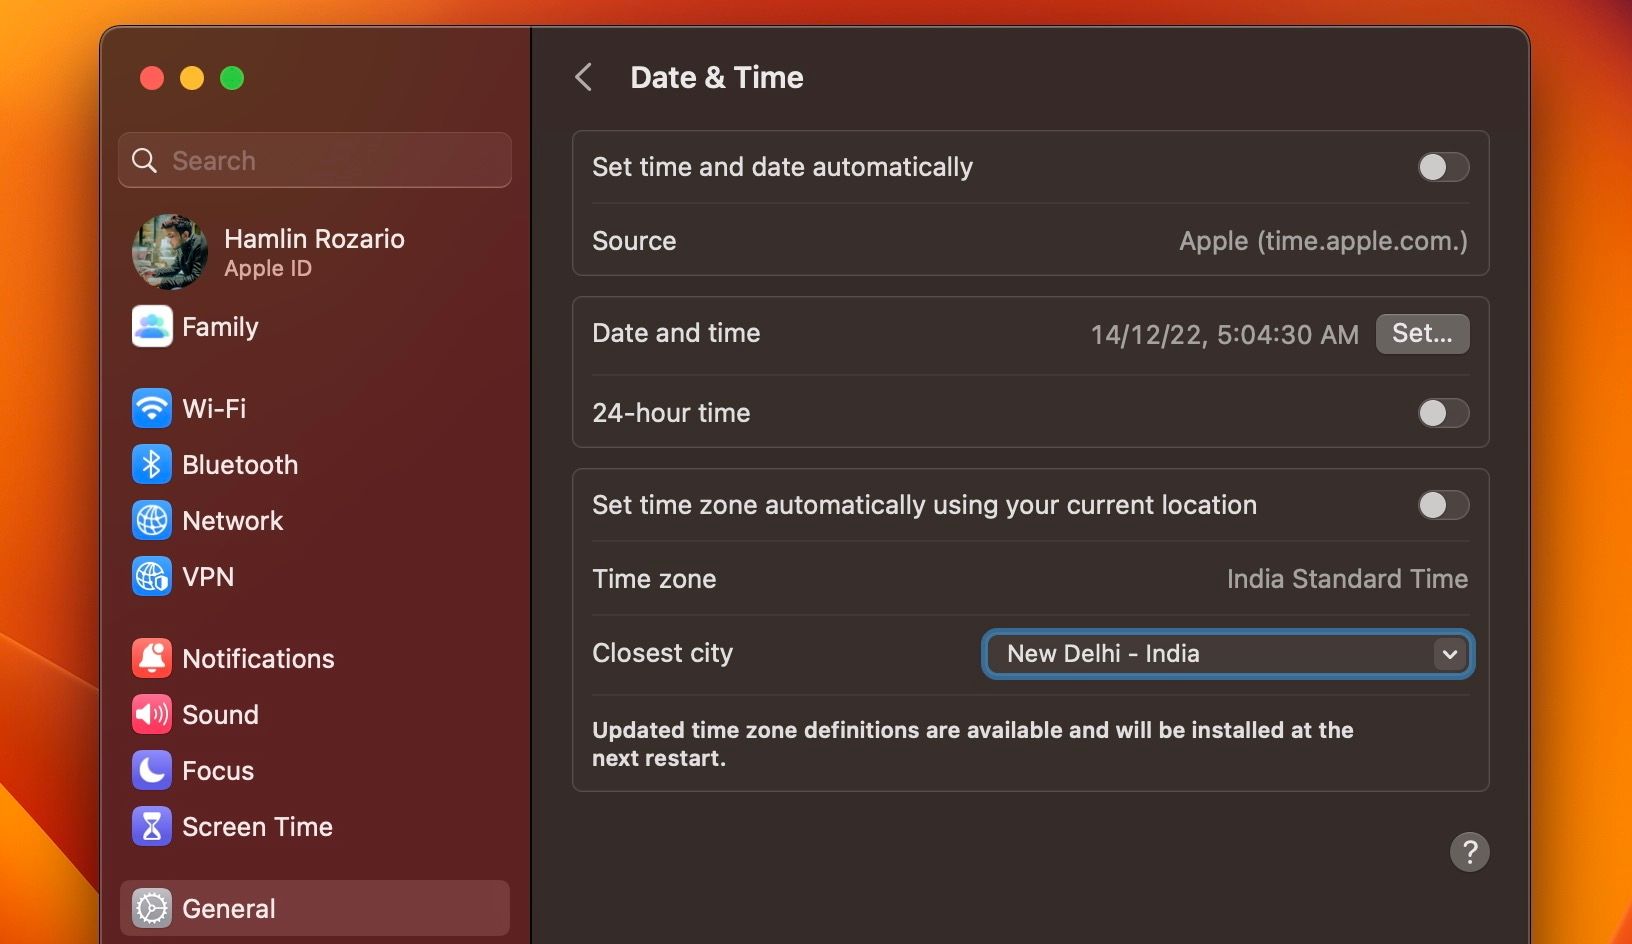
Task: Open Notifications settings via bell icon
Action: (x=151, y=658)
